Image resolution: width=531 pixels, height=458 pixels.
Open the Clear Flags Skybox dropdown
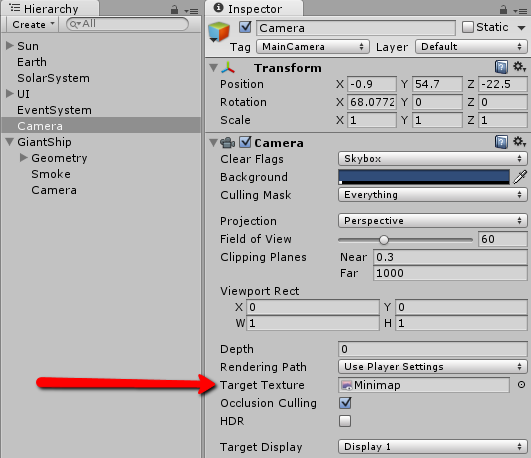coord(432,159)
